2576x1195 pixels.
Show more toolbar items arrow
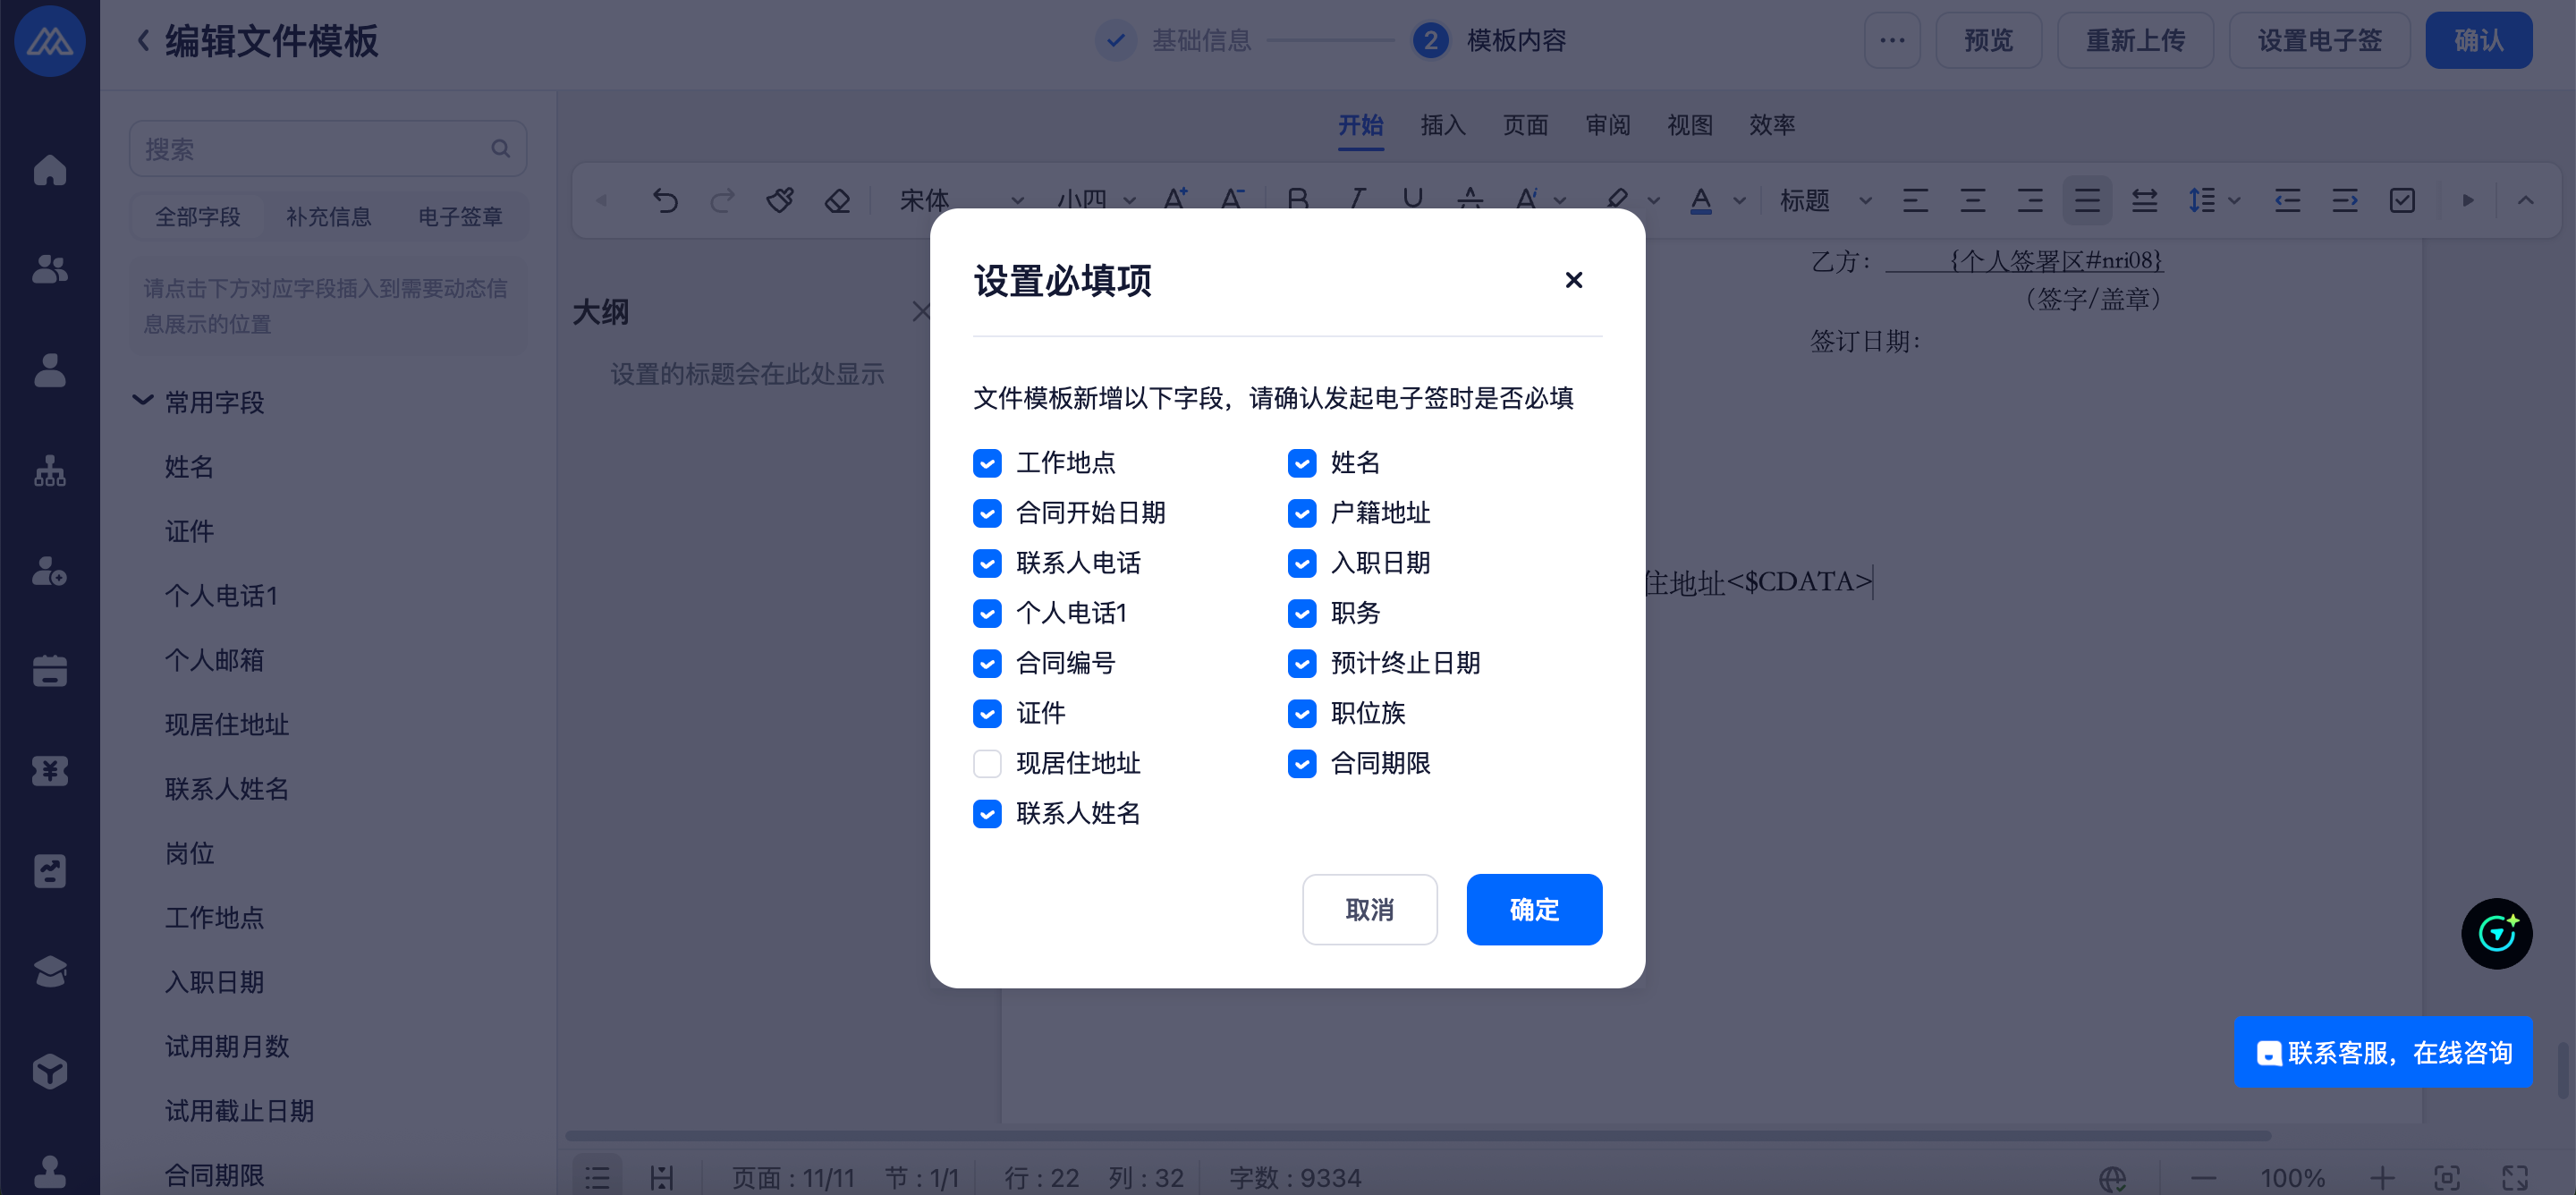tap(2468, 201)
